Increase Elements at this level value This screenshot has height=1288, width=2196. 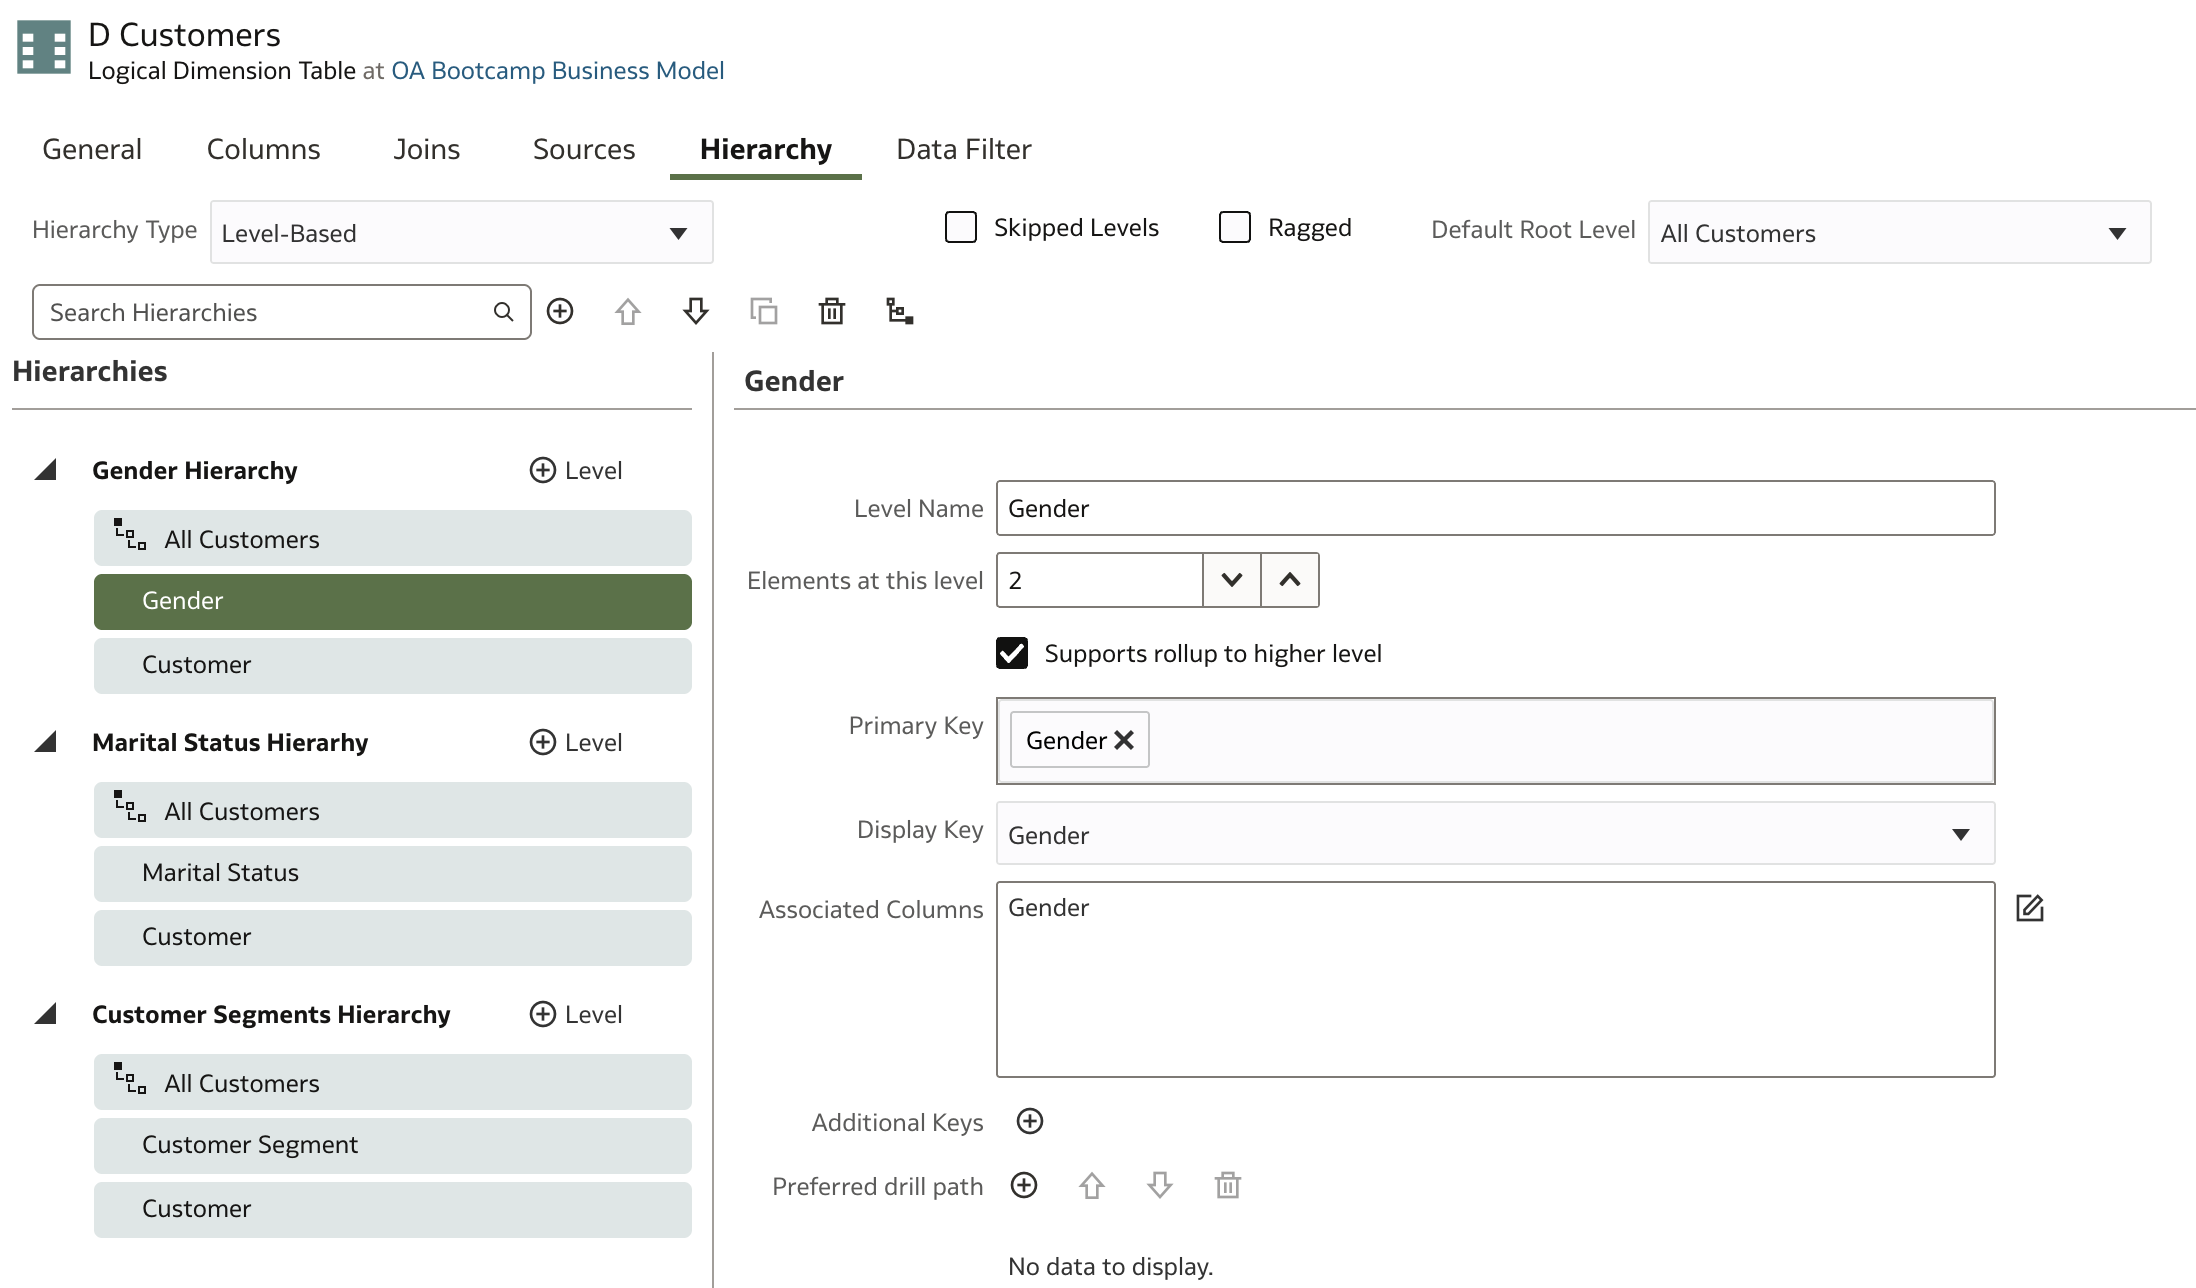[1290, 580]
